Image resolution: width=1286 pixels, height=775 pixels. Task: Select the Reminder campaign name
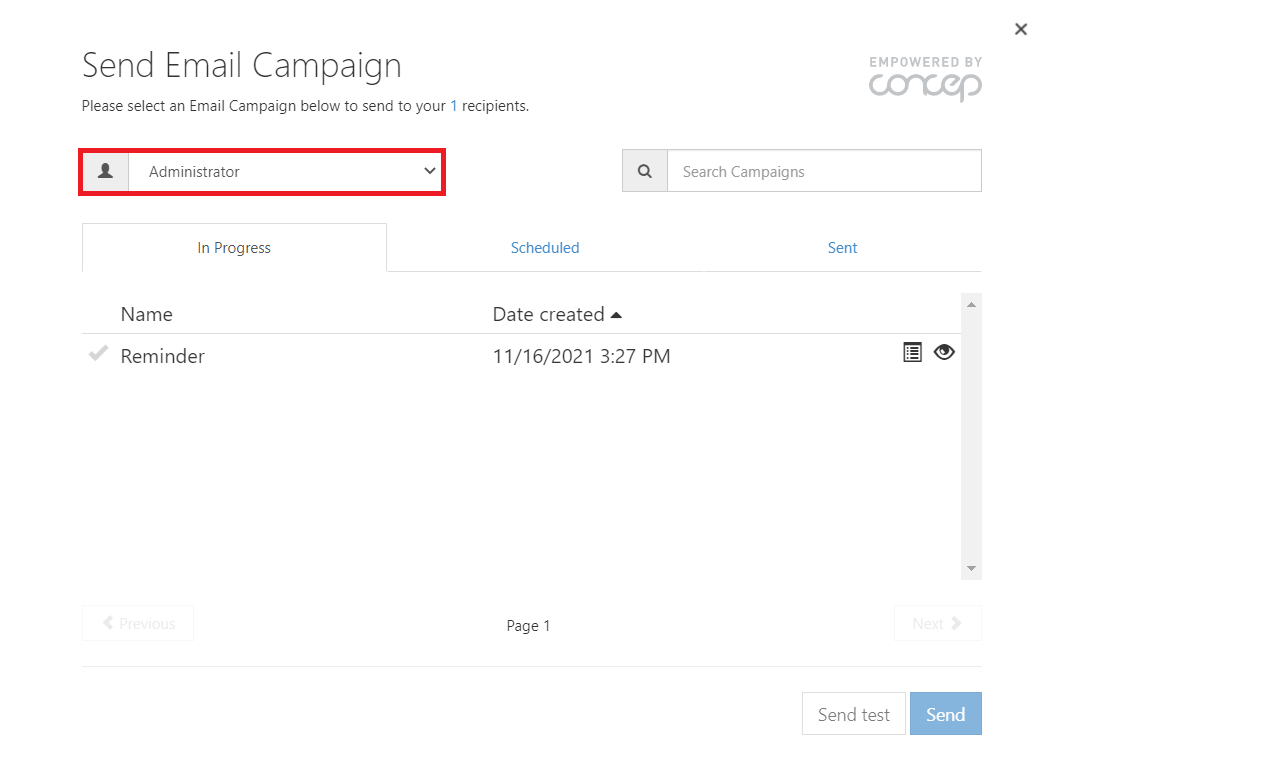(x=163, y=356)
